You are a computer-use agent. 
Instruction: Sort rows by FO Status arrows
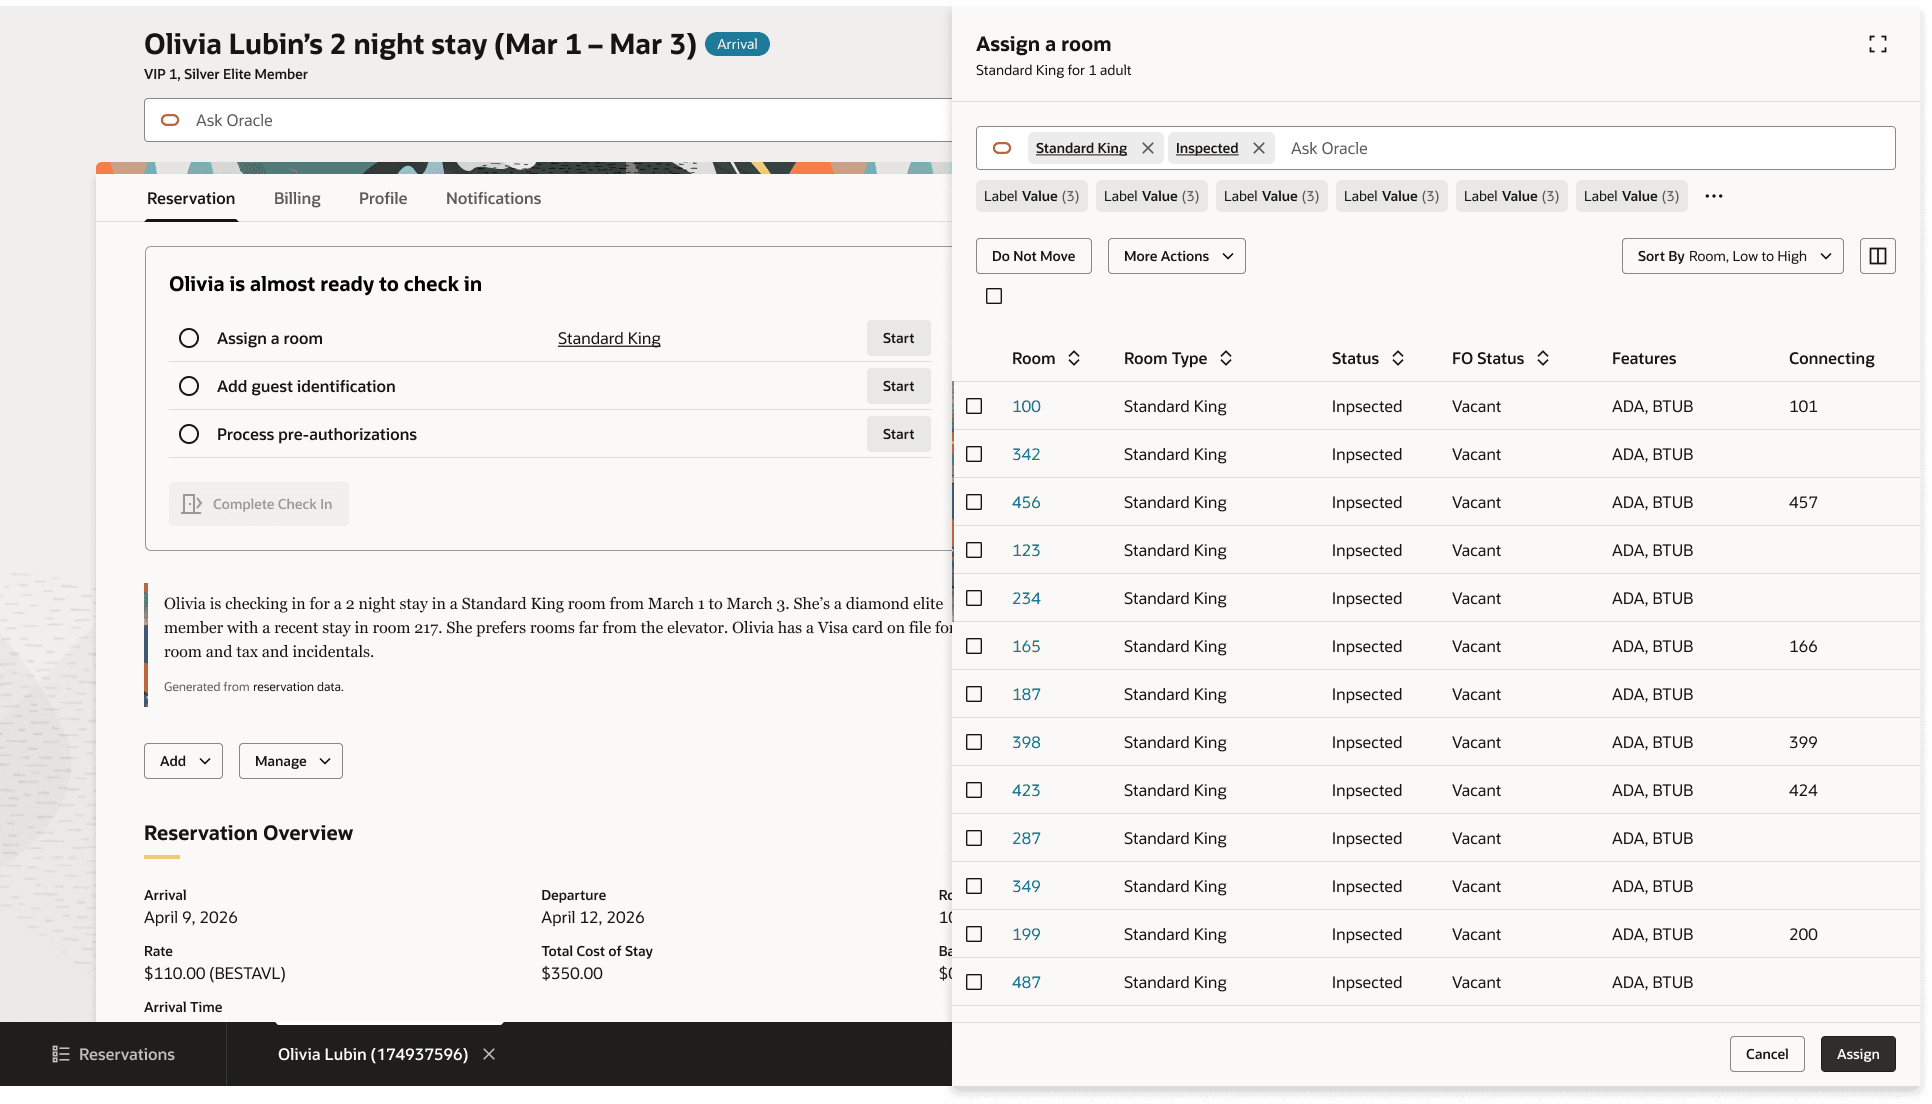click(x=1543, y=358)
